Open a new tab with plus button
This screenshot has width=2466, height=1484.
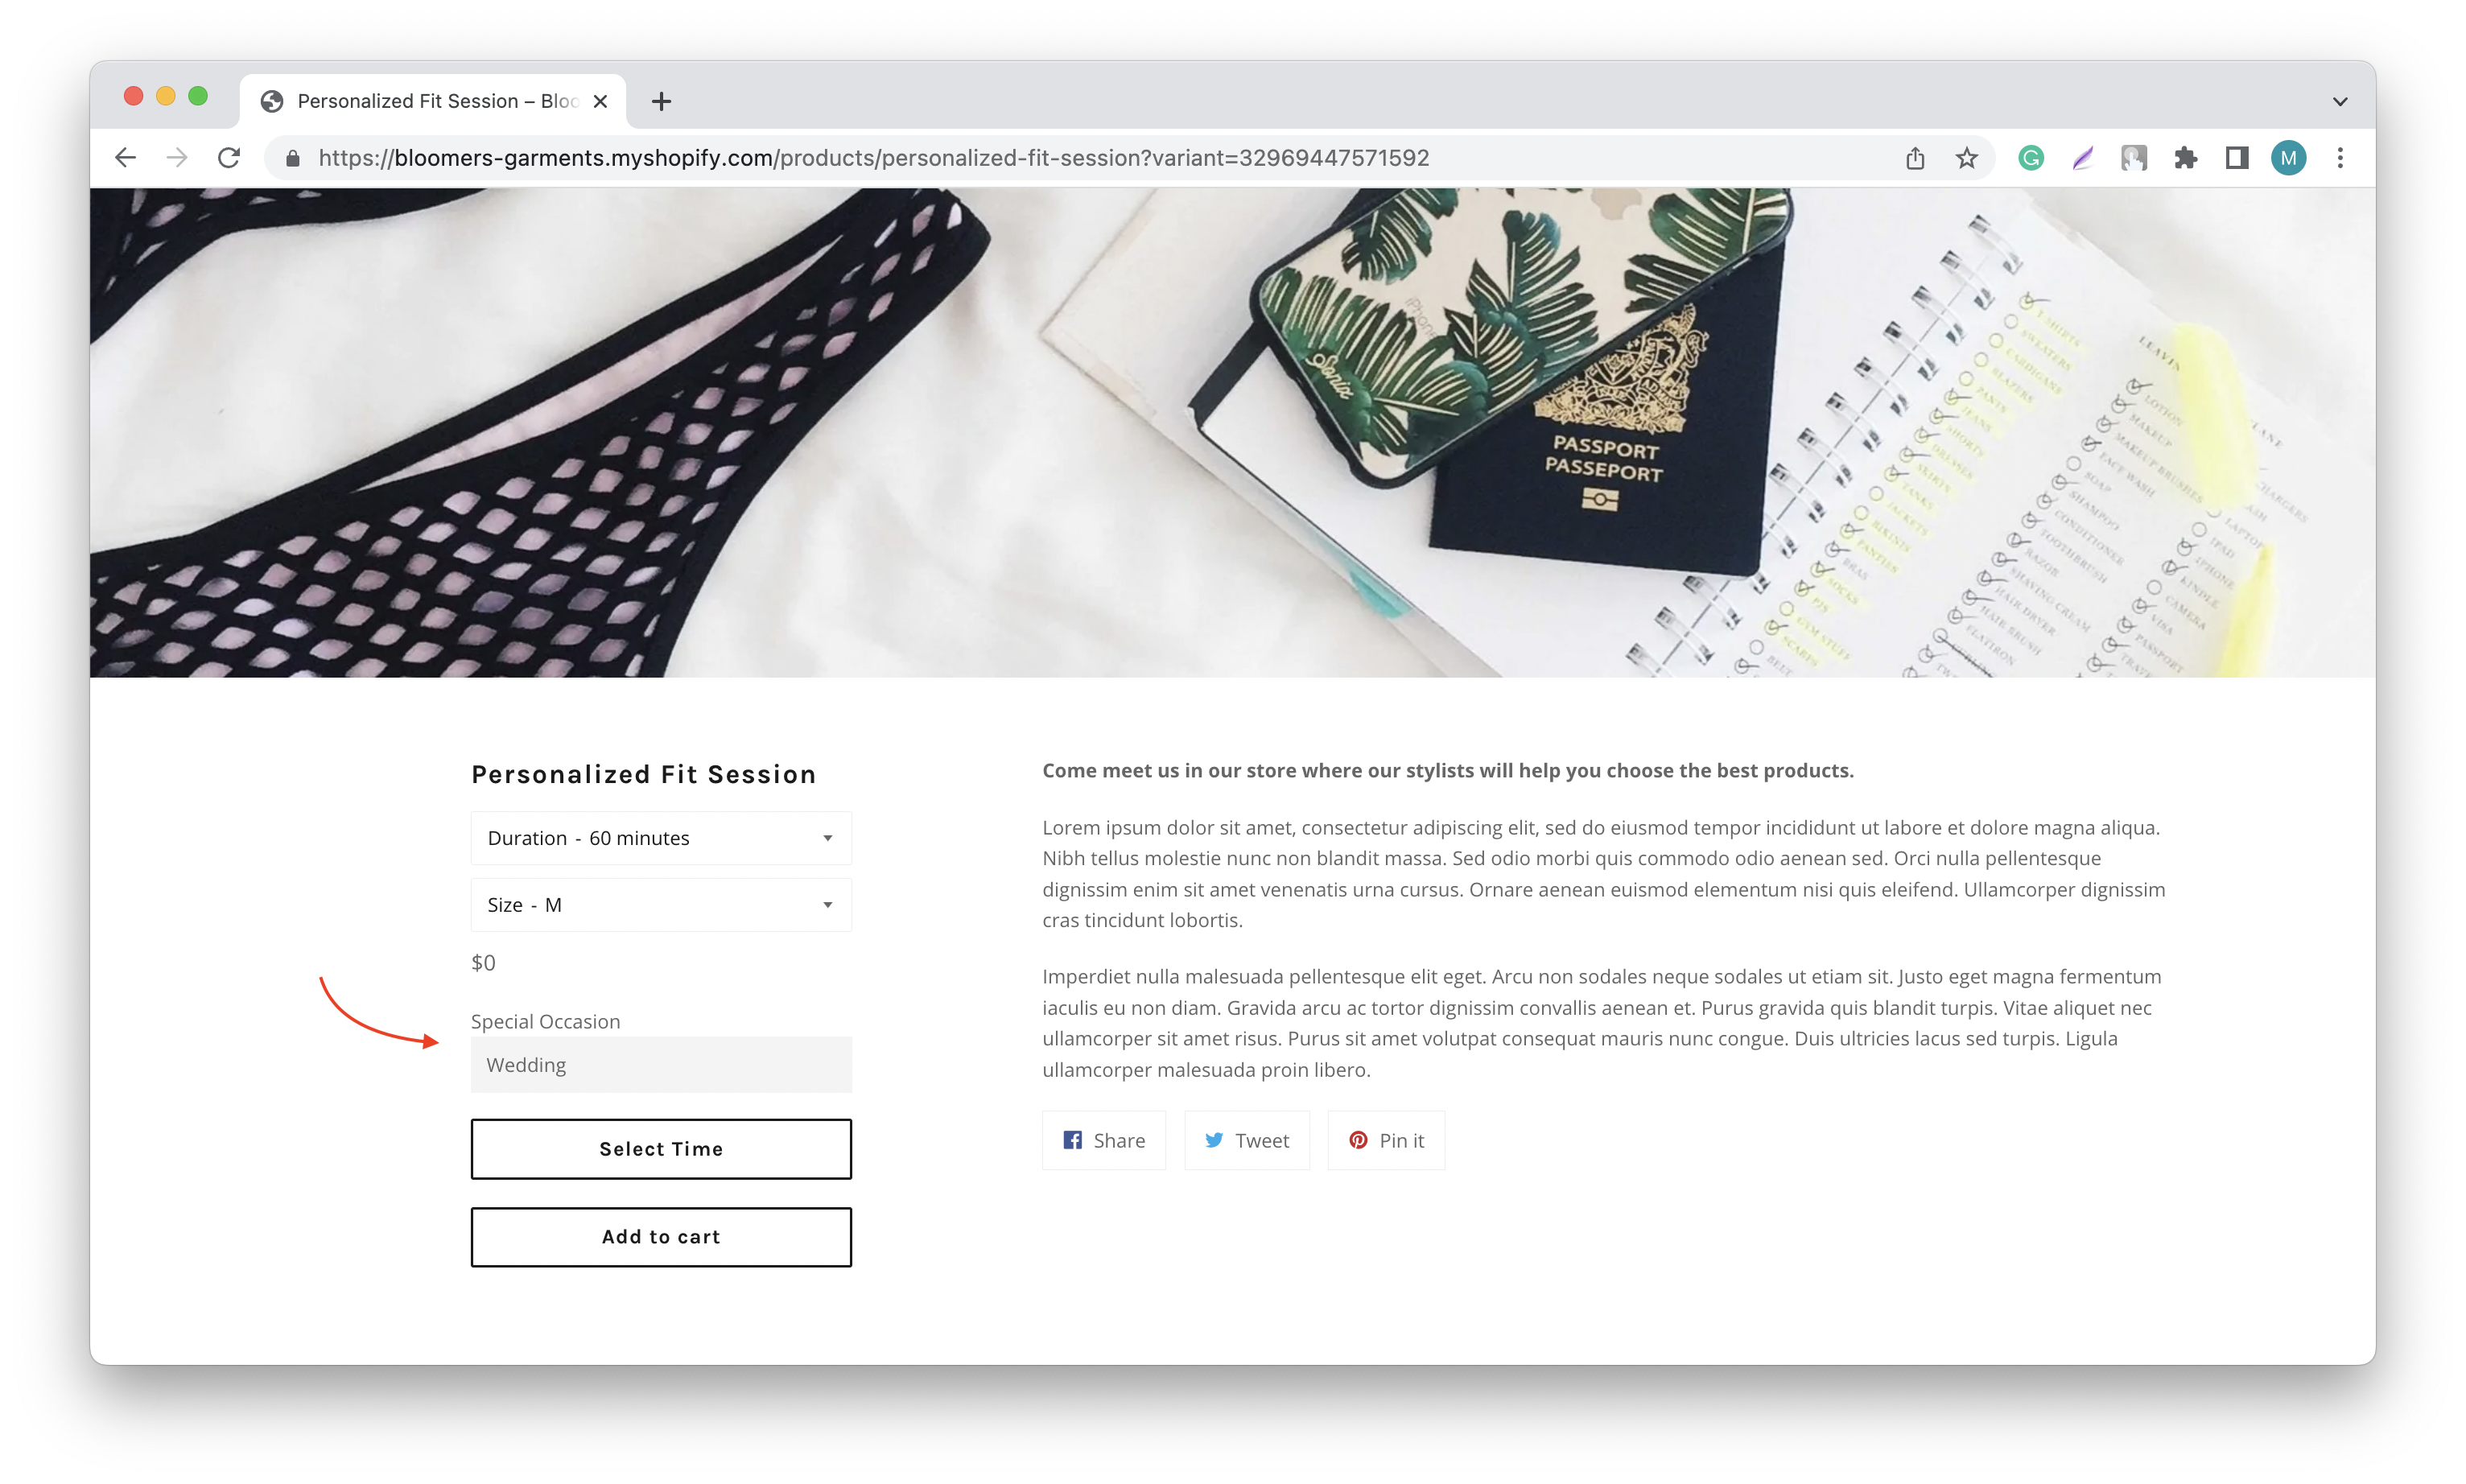(x=661, y=101)
